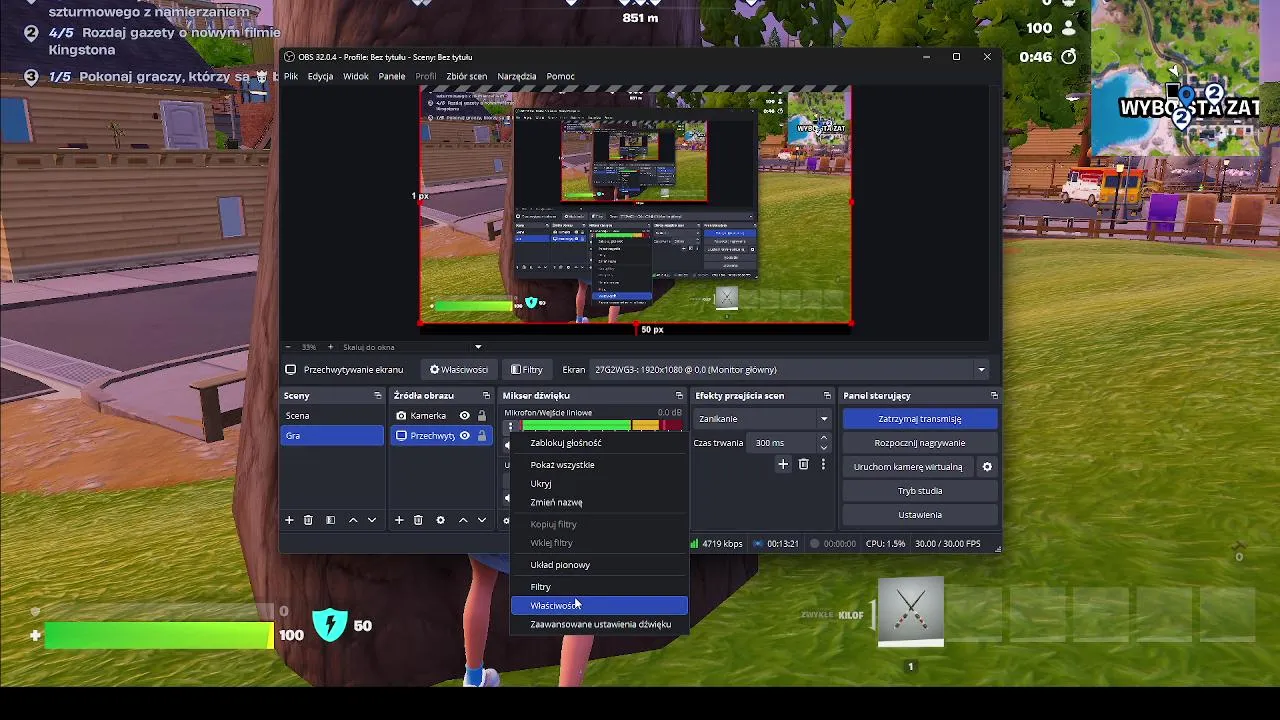Viewport: 1280px width, 720px height.
Task: Click Rozpocznij nagrywanie button
Action: click(x=920, y=443)
